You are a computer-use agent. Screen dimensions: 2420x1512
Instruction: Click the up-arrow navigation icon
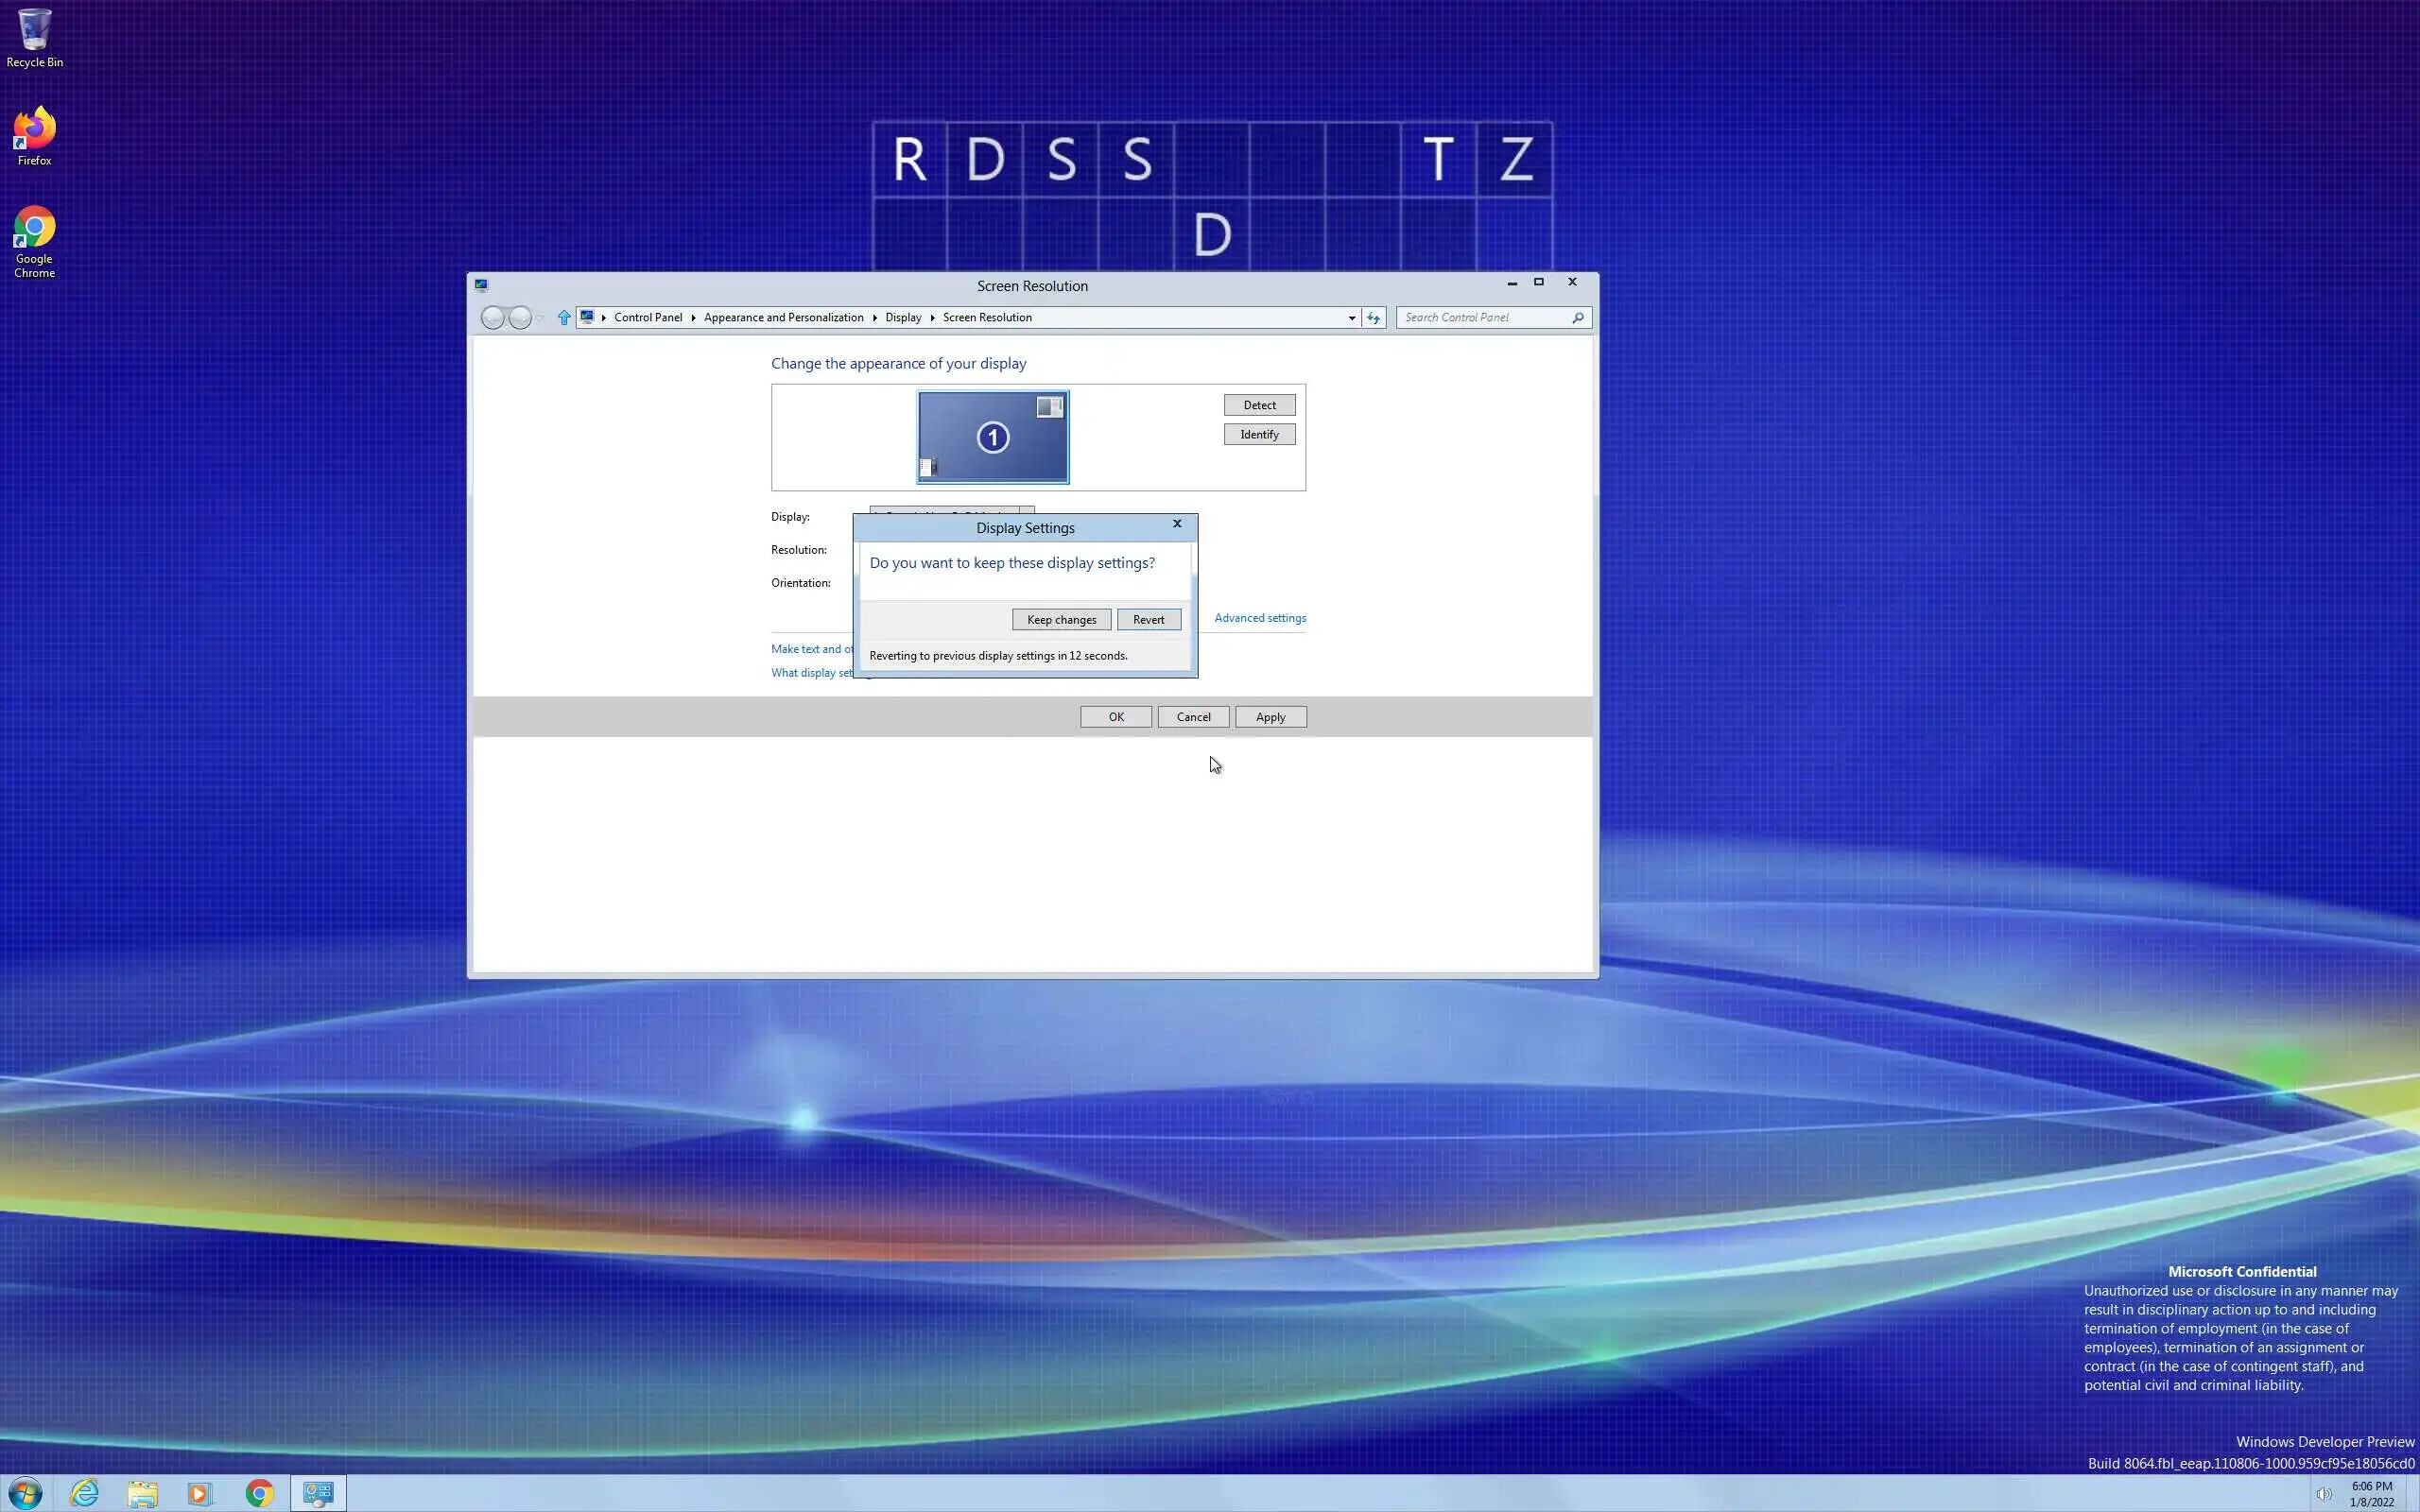click(x=564, y=317)
